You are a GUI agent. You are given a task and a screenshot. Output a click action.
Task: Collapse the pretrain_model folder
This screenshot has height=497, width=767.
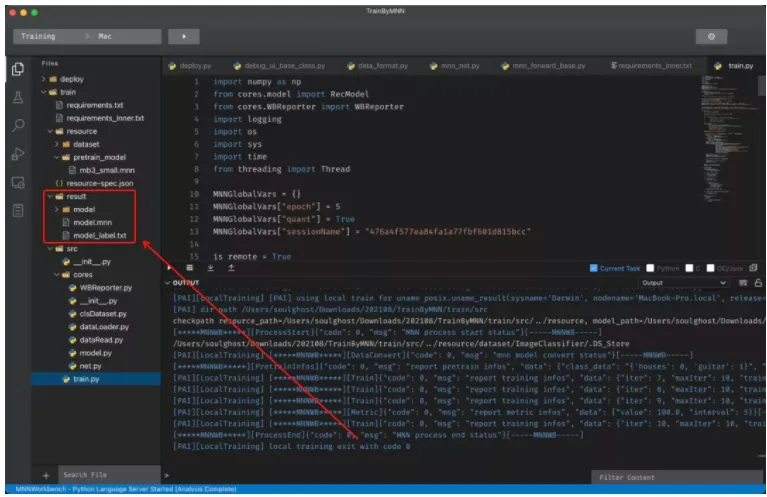point(56,157)
